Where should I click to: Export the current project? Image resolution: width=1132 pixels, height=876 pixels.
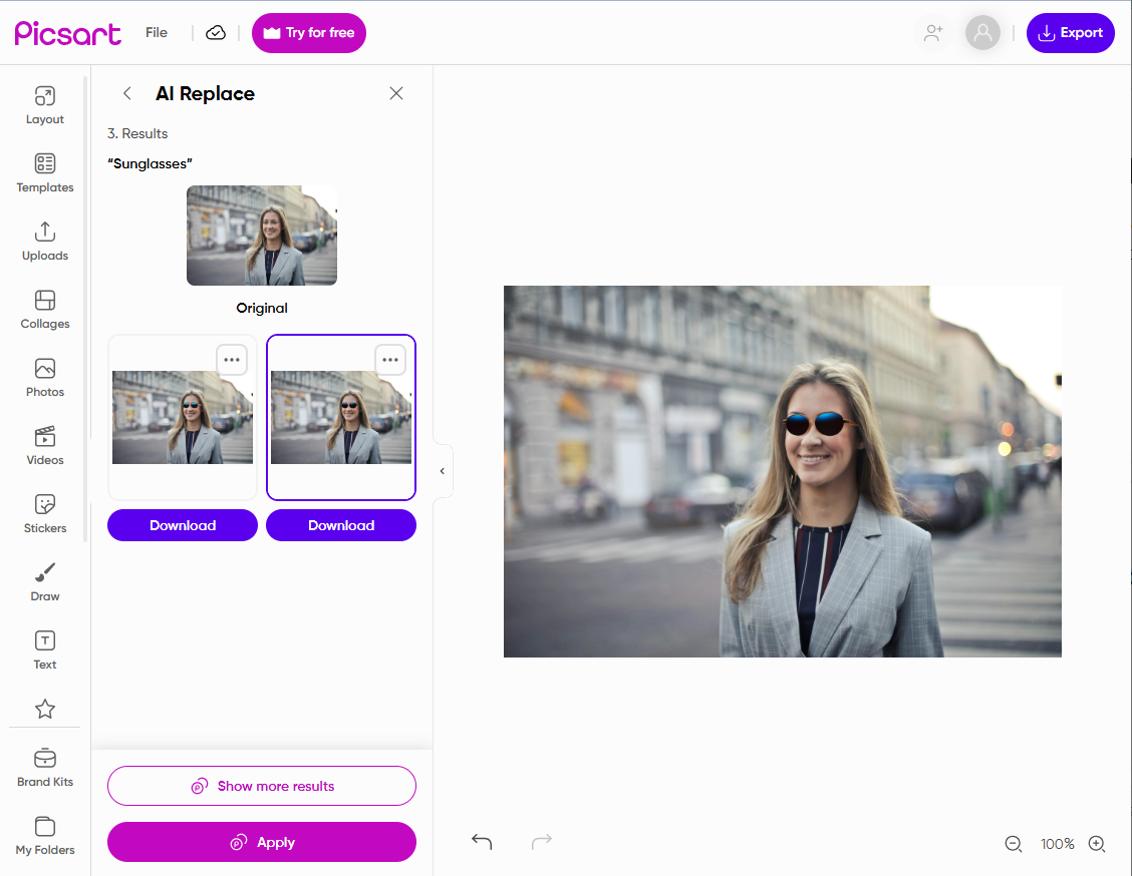(x=1071, y=32)
